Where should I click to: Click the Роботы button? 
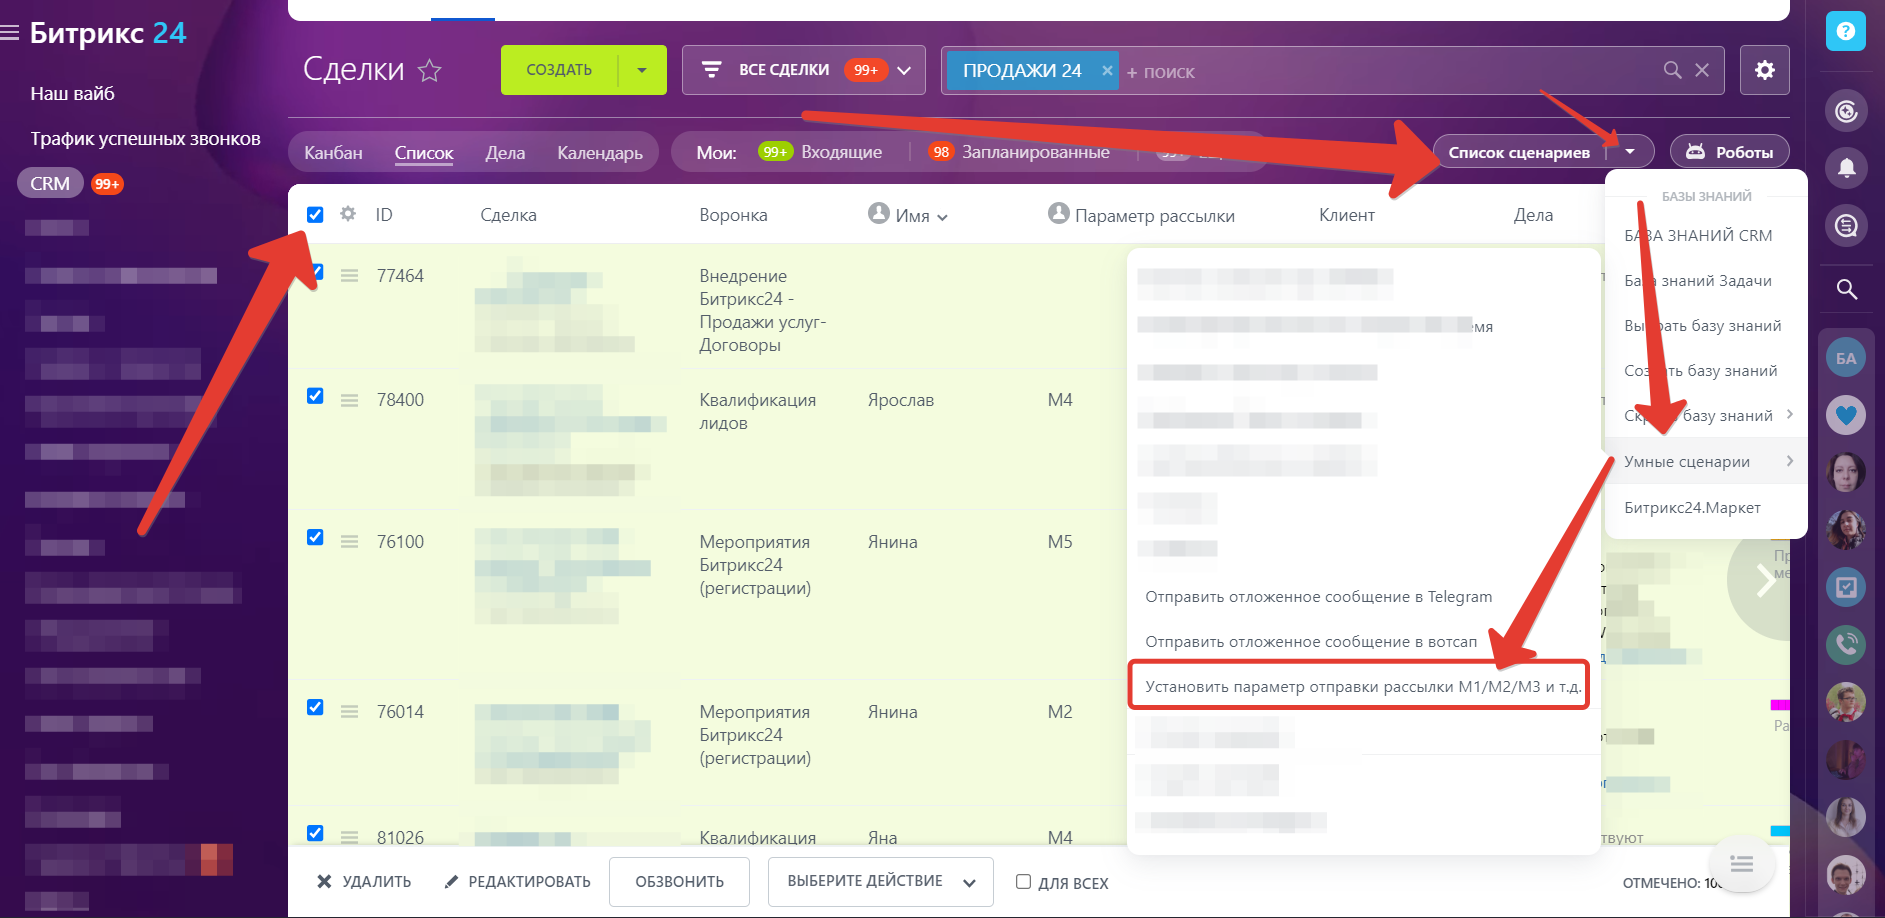(1730, 152)
